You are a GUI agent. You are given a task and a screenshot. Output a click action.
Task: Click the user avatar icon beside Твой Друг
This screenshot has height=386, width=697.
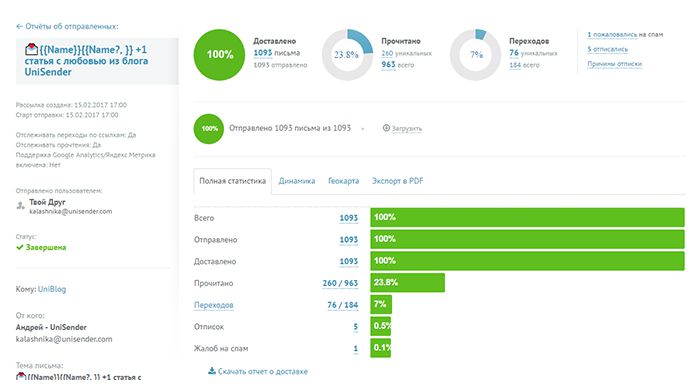pyautogui.click(x=20, y=206)
